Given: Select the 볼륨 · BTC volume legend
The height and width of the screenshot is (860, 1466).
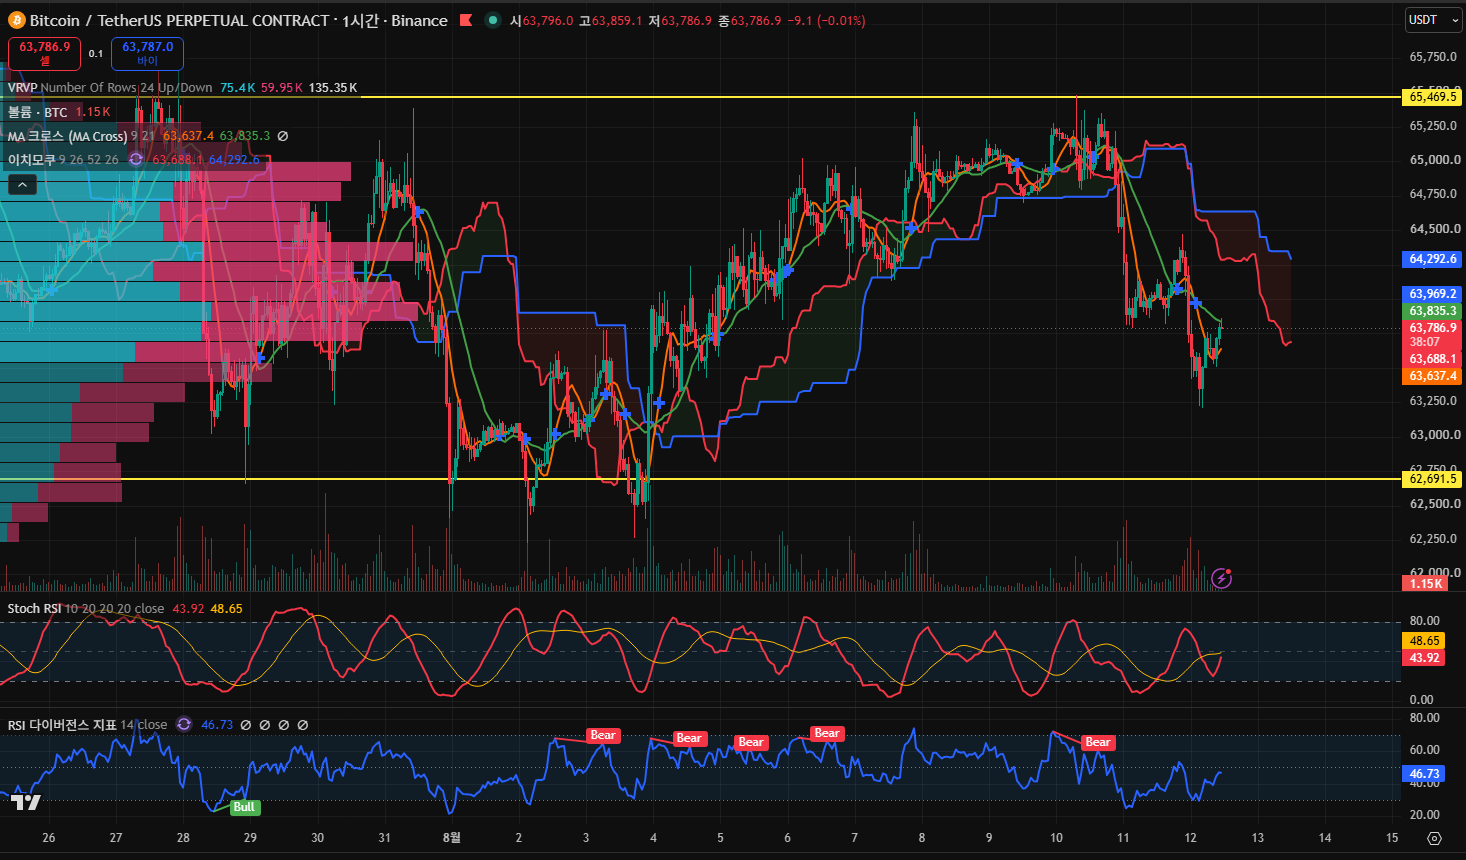Looking at the screenshot, I should 38,112.
